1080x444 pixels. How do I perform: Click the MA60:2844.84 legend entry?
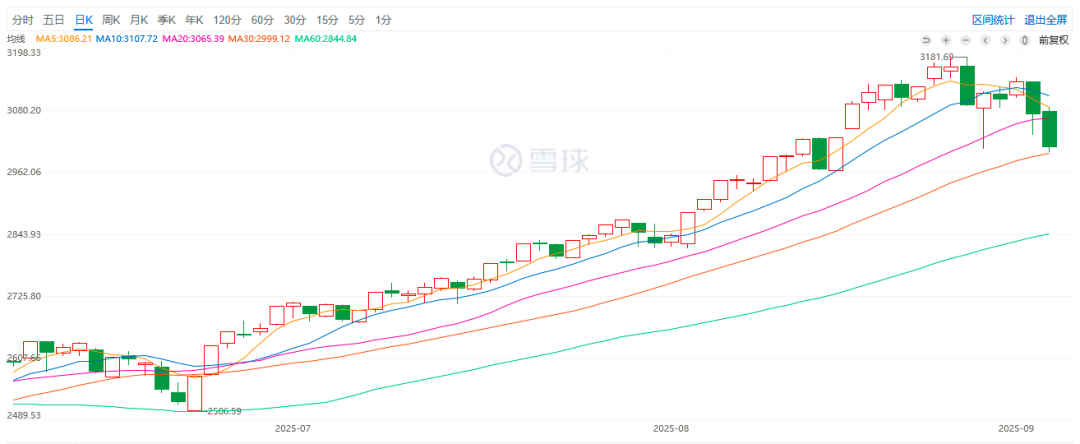326,39
